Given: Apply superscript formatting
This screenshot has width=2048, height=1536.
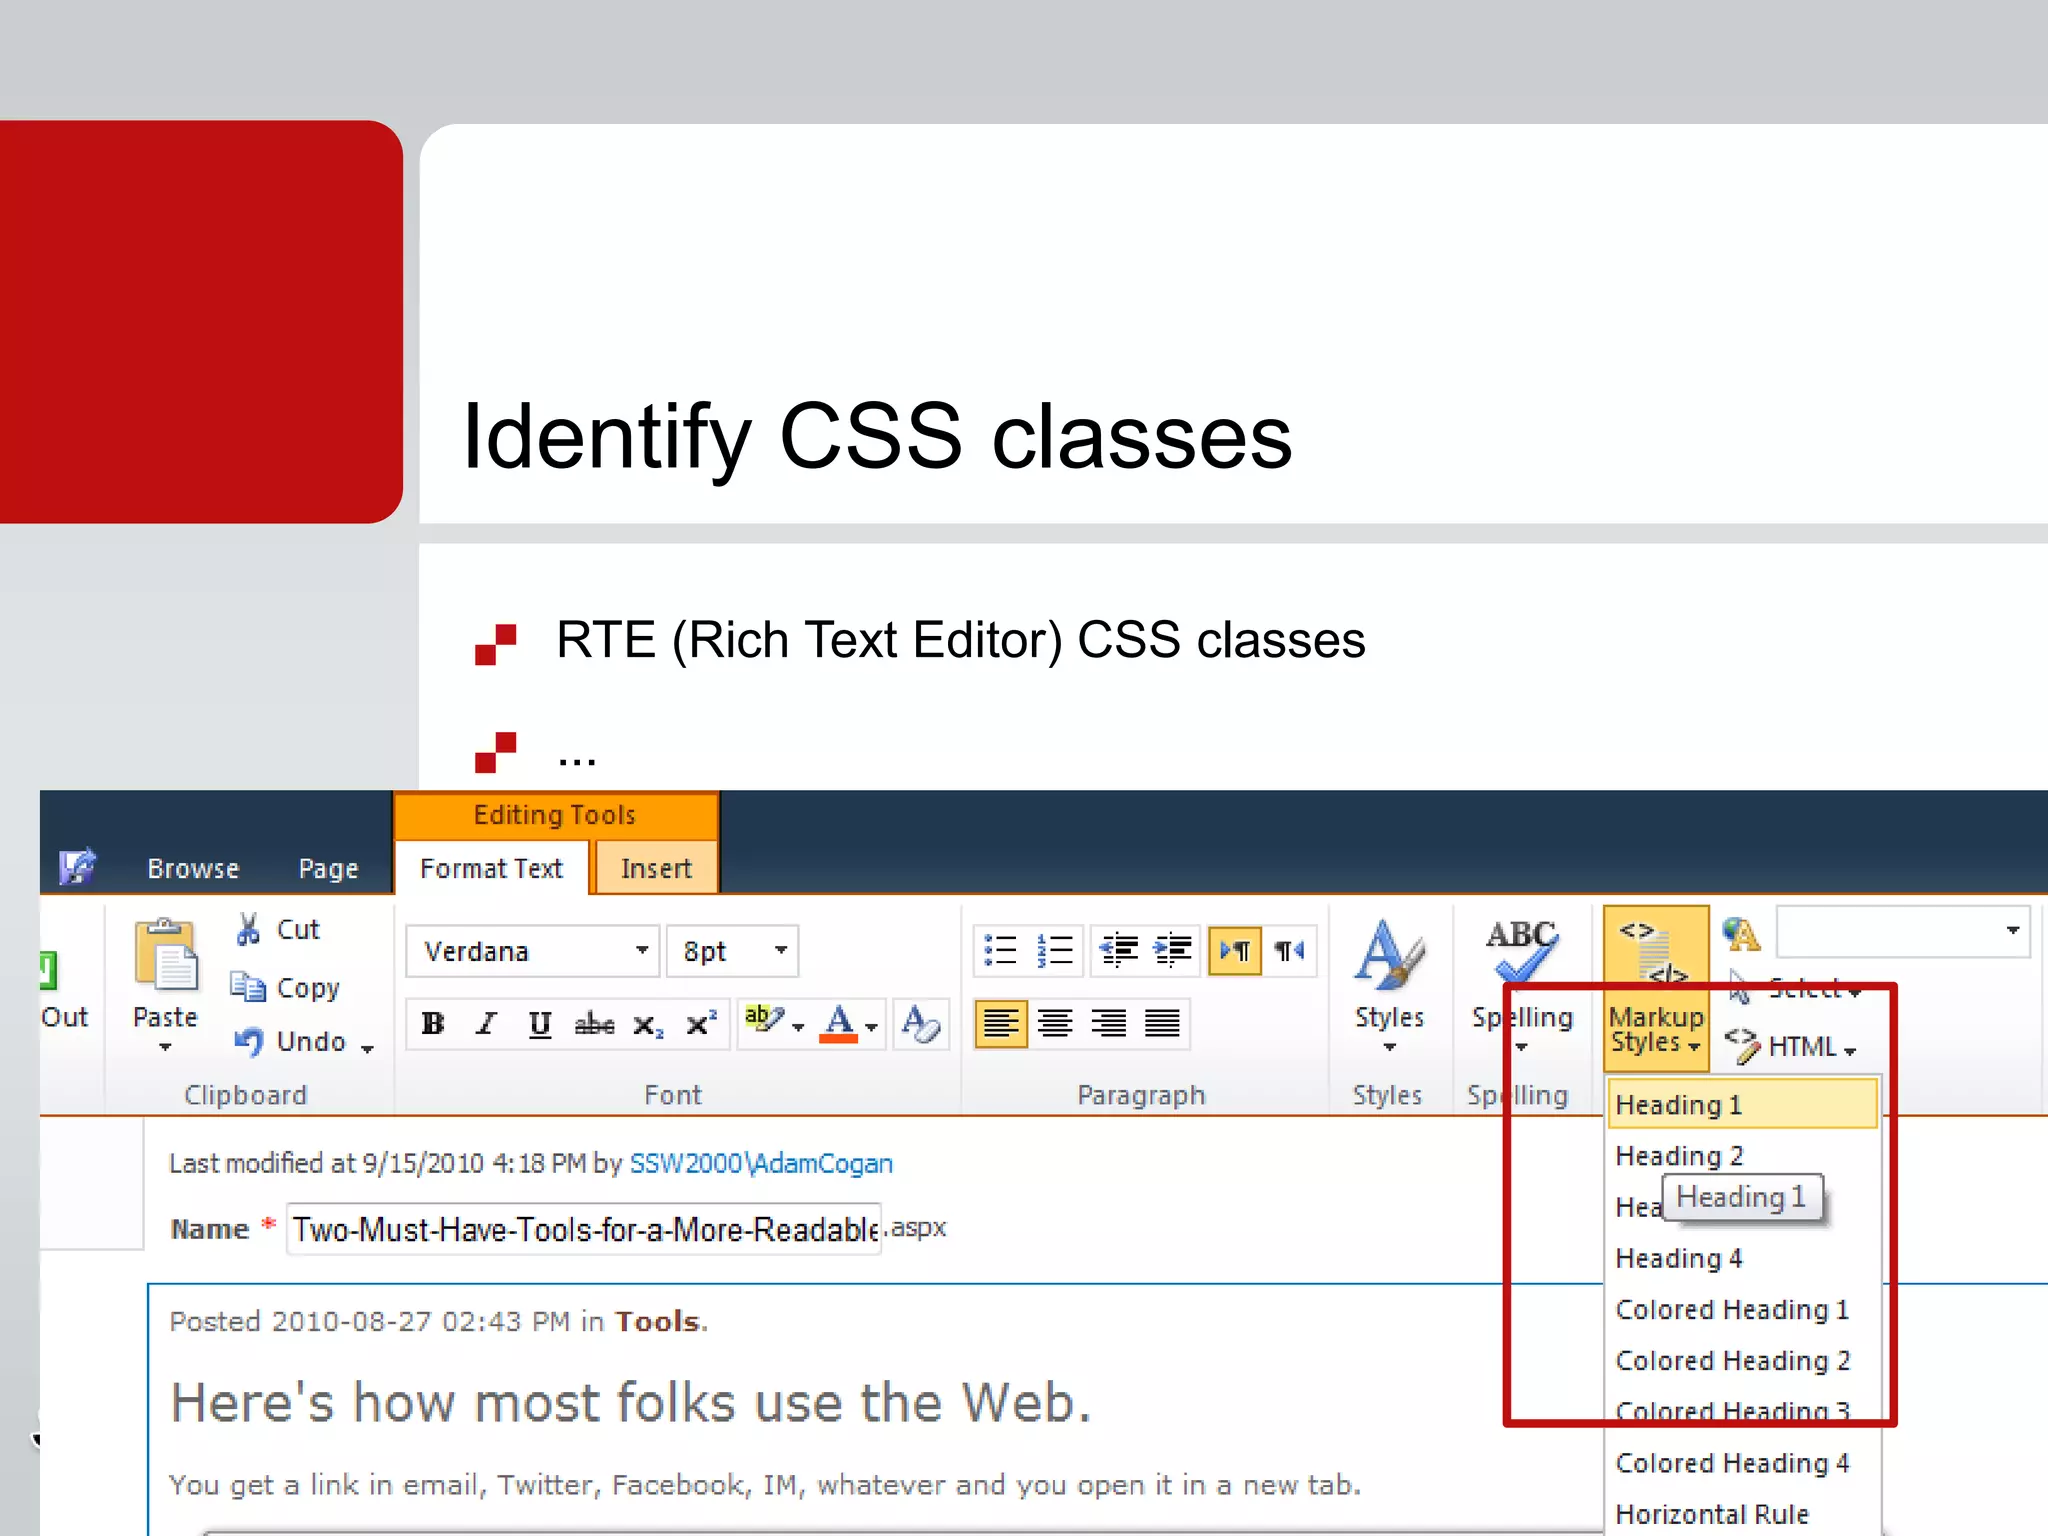Looking at the screenshot, I should click(701, 1024).
